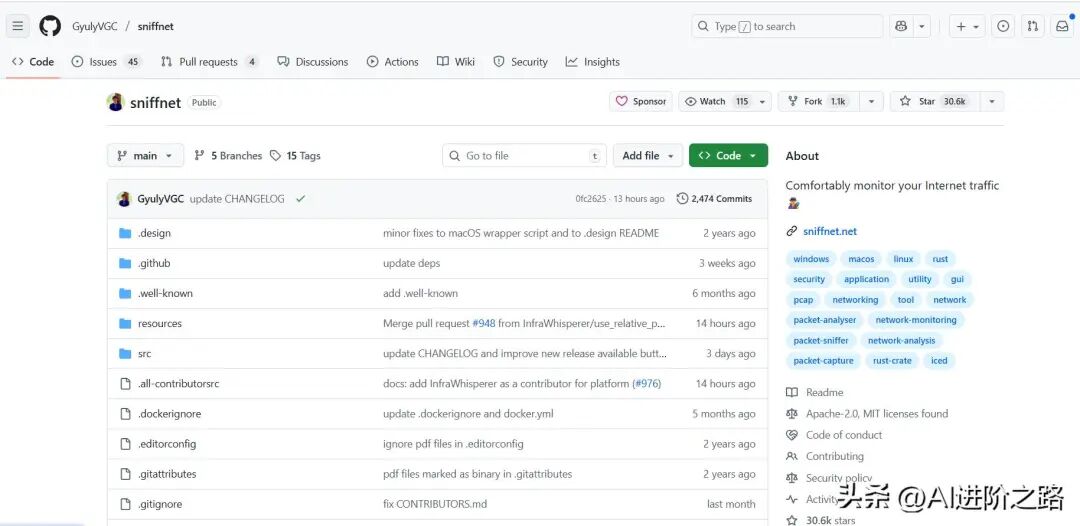
Task: Go to the GitHub homepage logo
Action: coord(50,26)
